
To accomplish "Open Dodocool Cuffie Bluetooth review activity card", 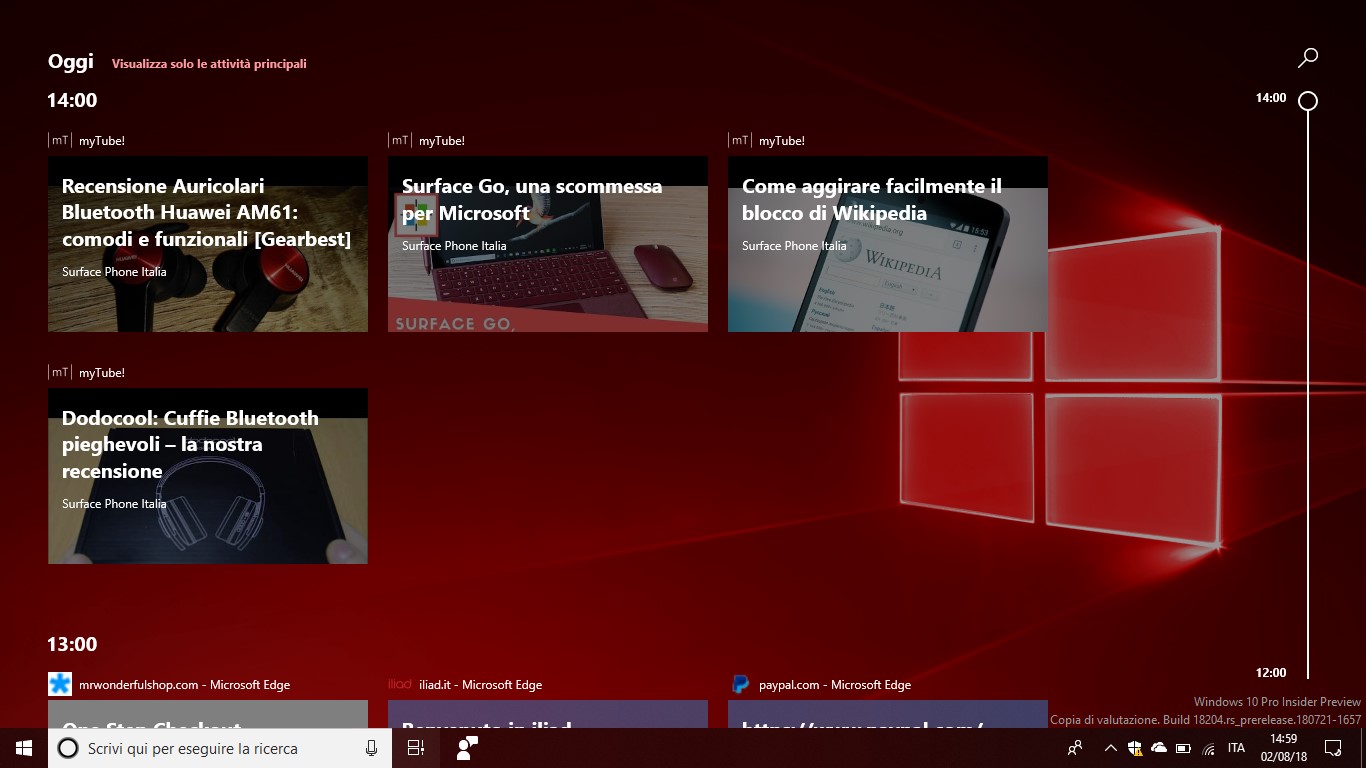I will (x=208, y=476).
